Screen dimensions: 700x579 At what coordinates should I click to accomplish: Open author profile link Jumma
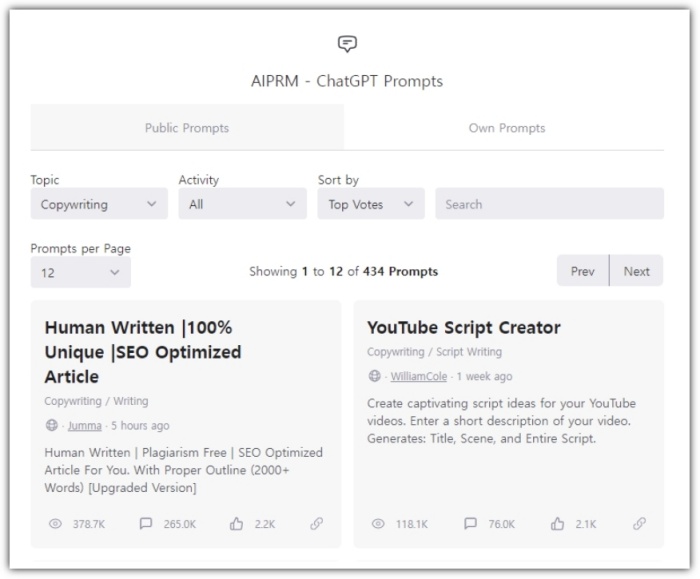tap(84, 425)
